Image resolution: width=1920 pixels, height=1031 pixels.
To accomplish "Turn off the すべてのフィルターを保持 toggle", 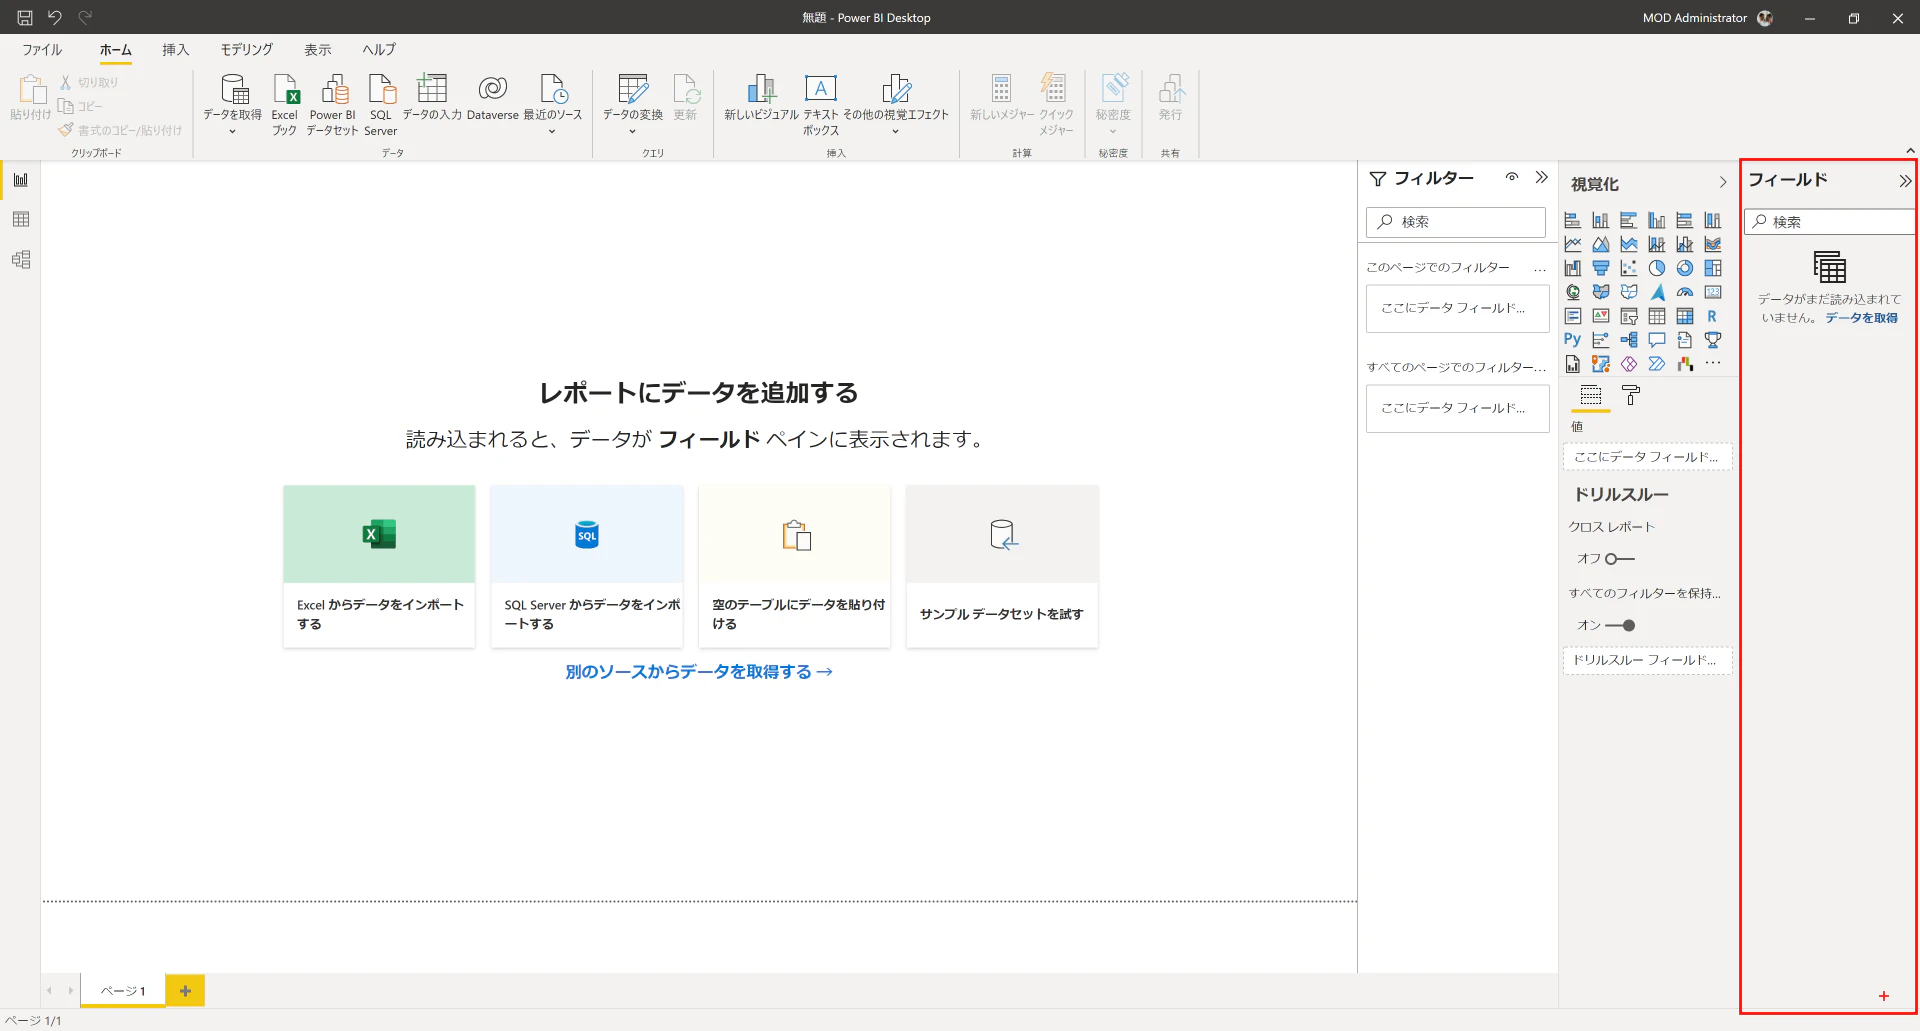I will pos(1620,626).
